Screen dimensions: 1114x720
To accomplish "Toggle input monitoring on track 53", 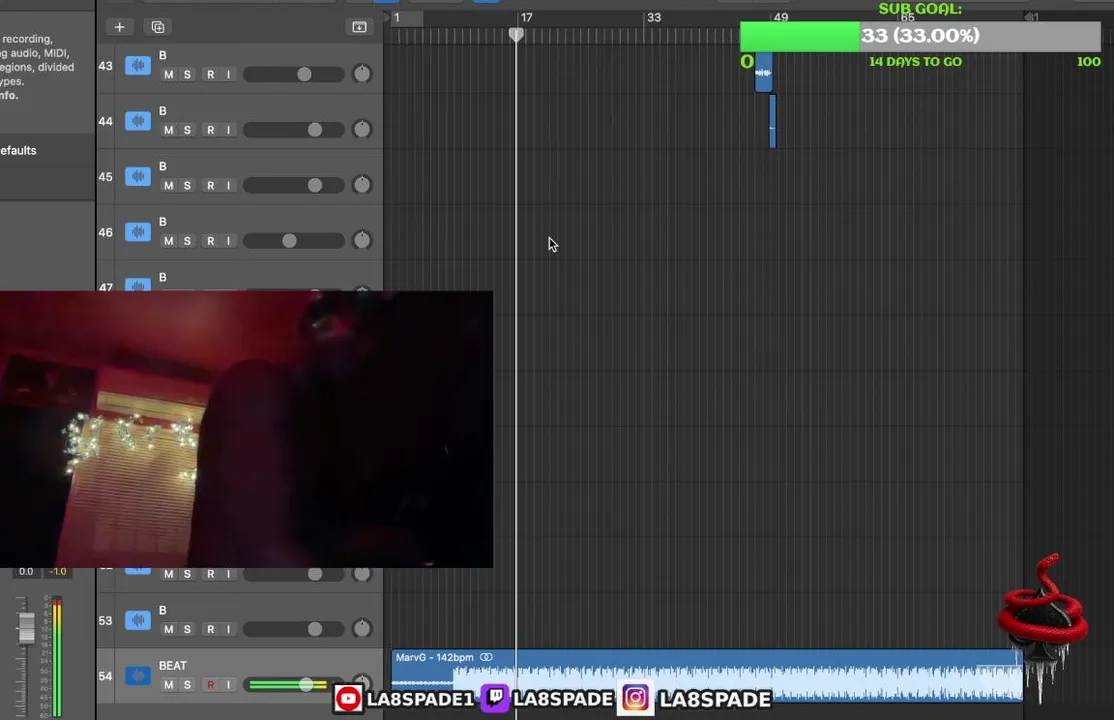I will point(228,629).
